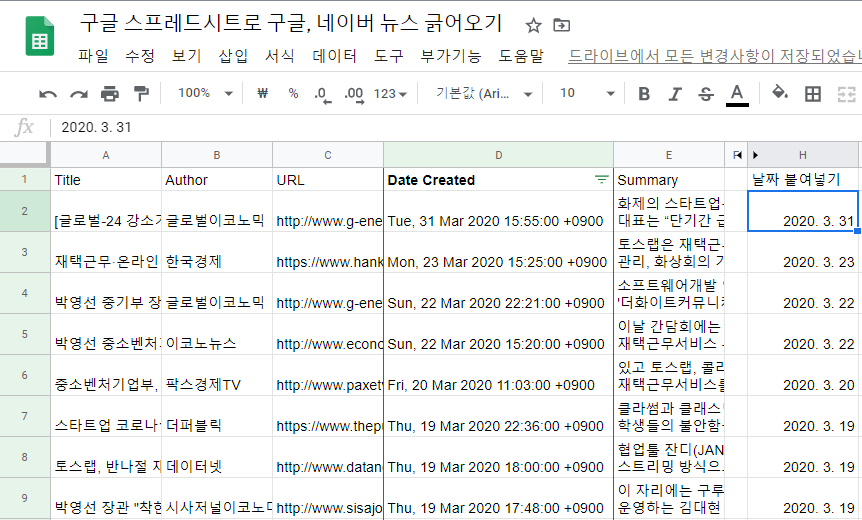The height and width of the screenshot is (520, 862).
Task: Select column D header
Action: point(499,155)
